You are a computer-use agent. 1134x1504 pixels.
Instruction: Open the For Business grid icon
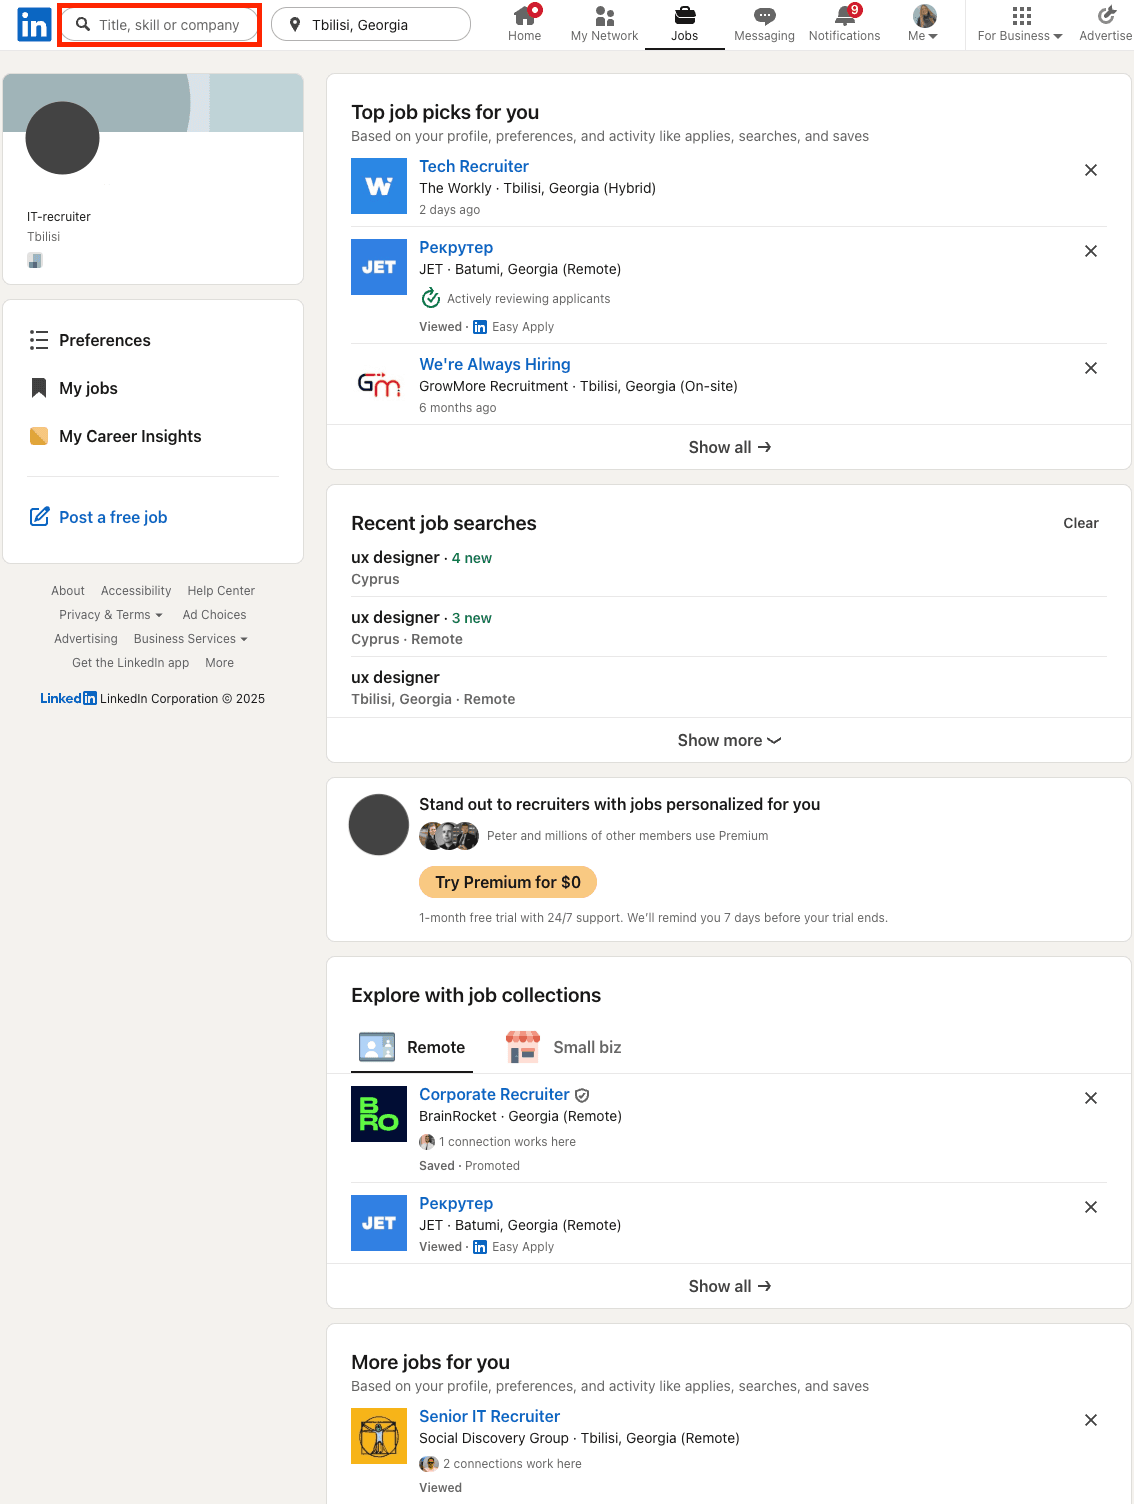pyautogui.click(x=1019, y=17)
